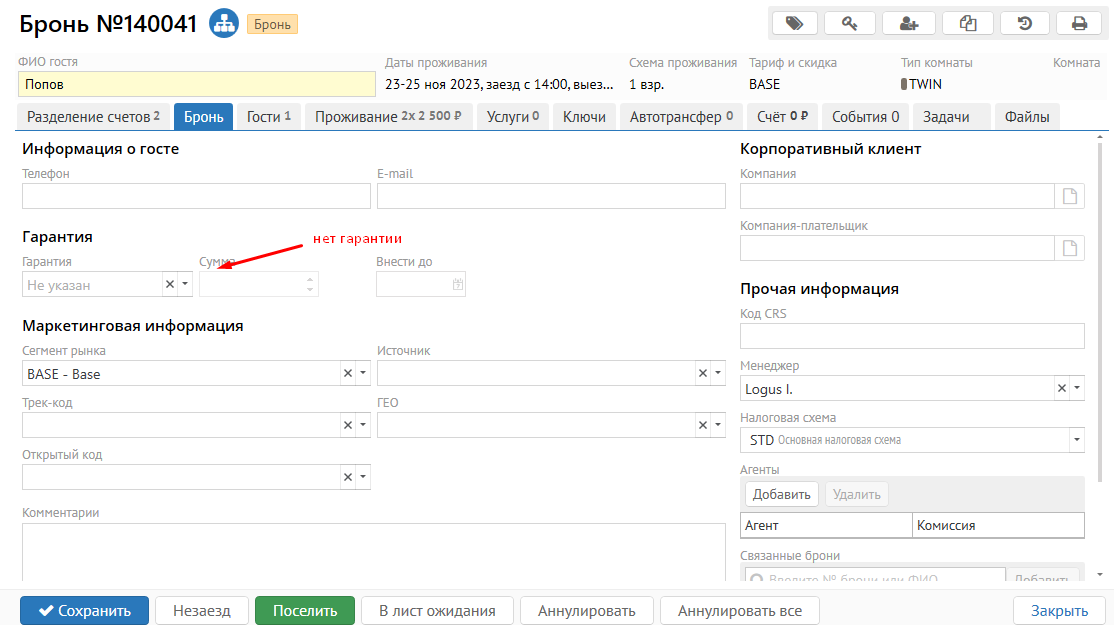Screen dimensions: 1114x625
Task: Open calendar in Внести до field
Action: [457, 285]
